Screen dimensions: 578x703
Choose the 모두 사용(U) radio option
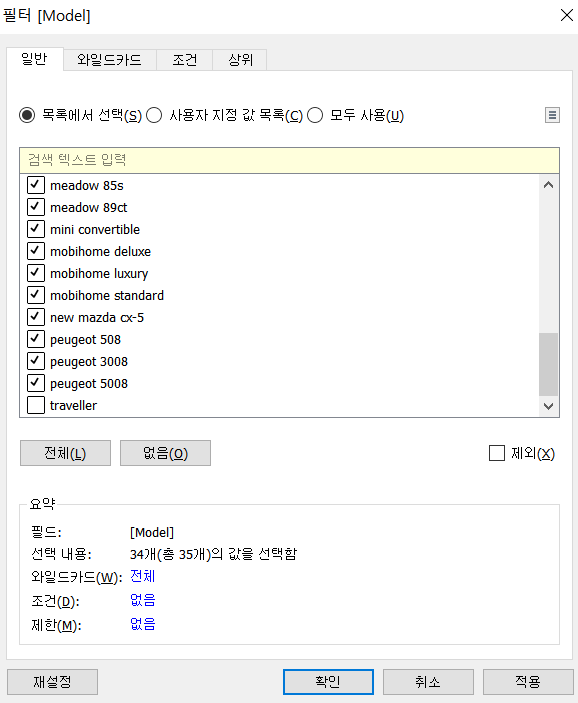[315, 115]
